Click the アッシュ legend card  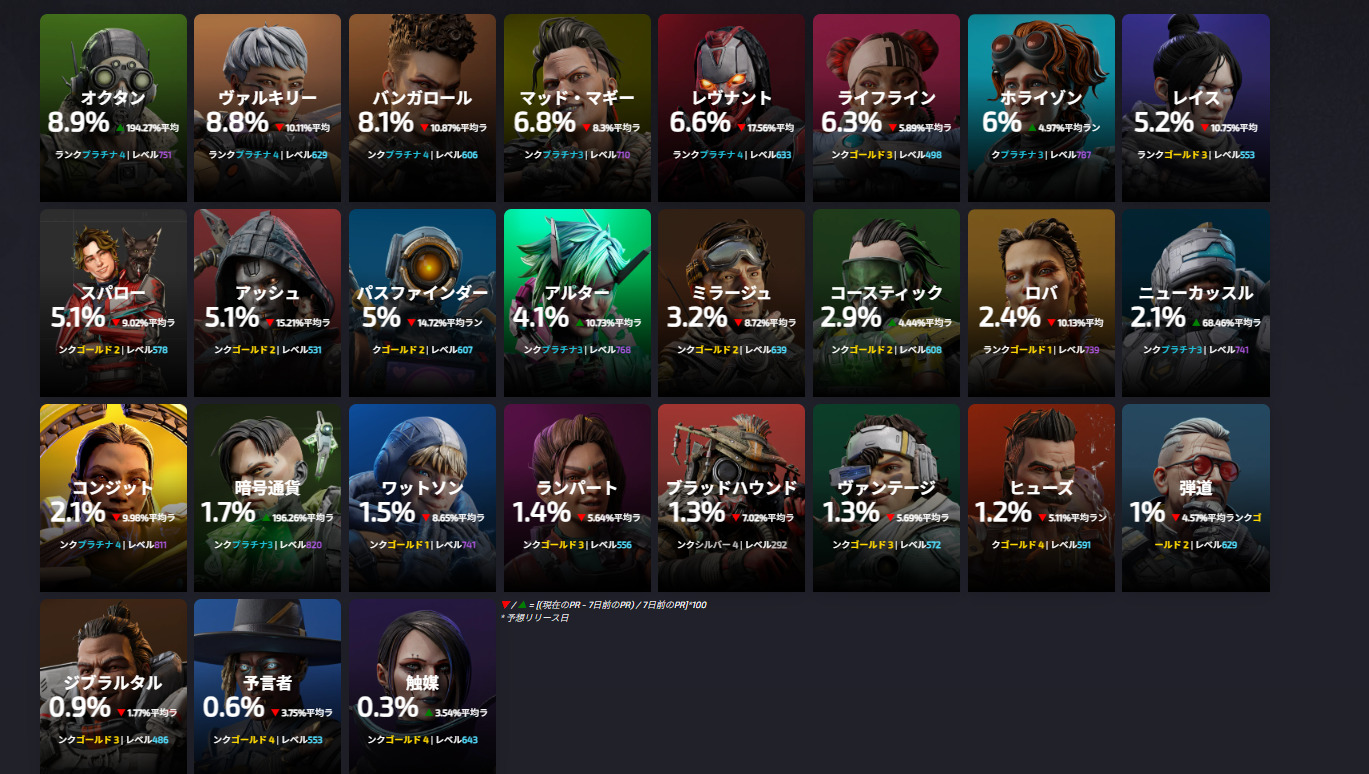point(267,303)
